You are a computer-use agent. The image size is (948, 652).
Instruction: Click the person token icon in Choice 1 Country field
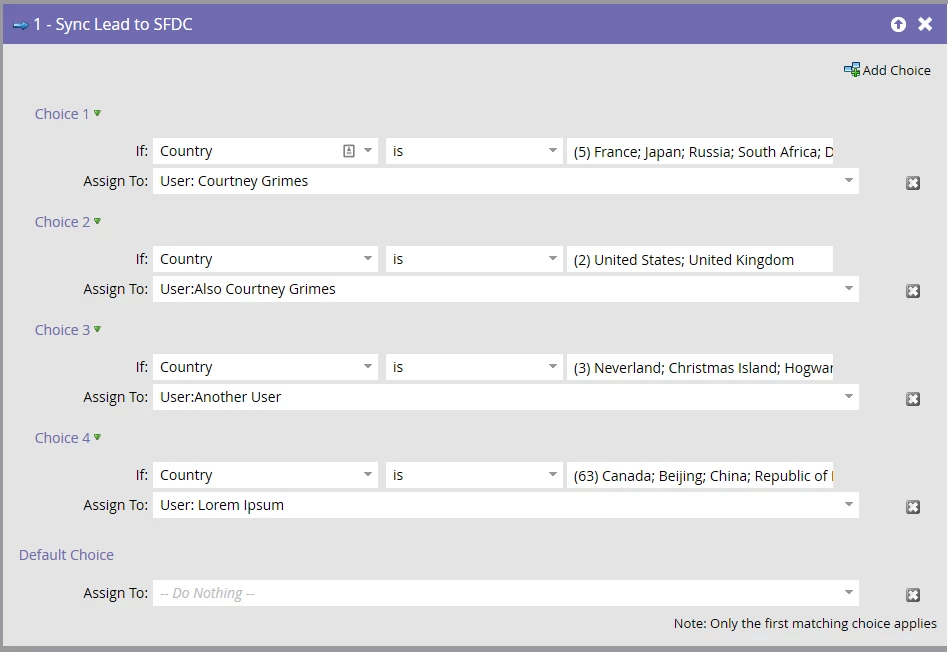click(349, 151)
